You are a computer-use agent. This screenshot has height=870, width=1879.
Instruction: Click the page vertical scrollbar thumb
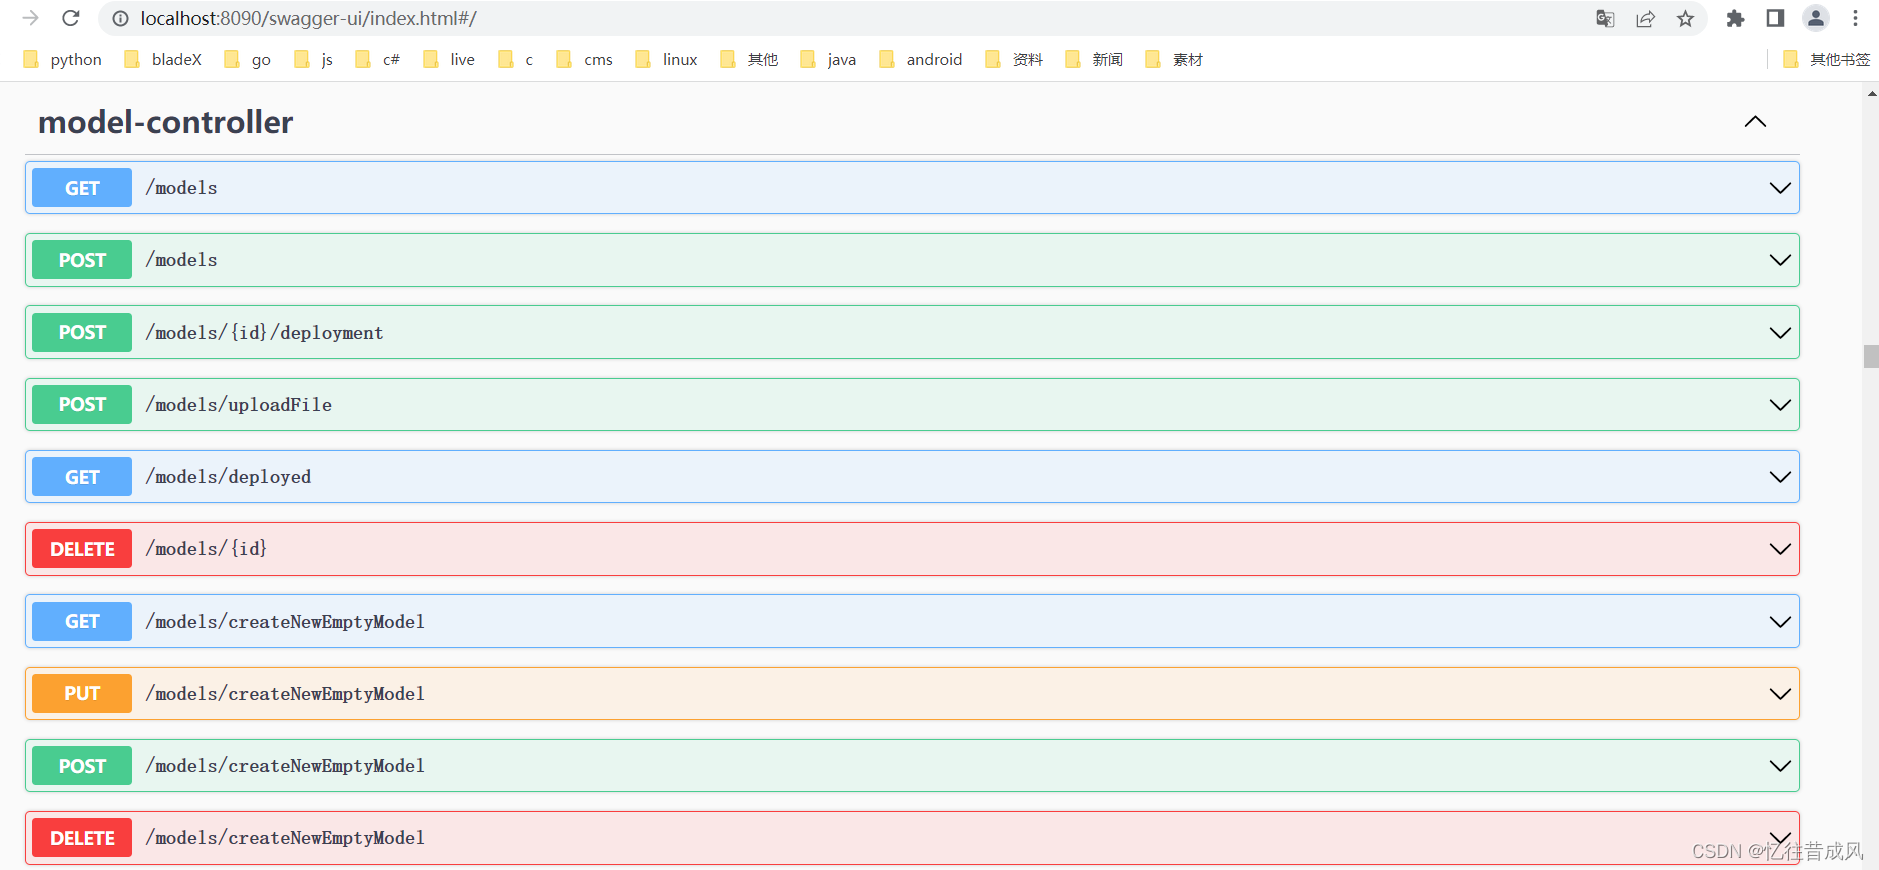pos(1871,356)
